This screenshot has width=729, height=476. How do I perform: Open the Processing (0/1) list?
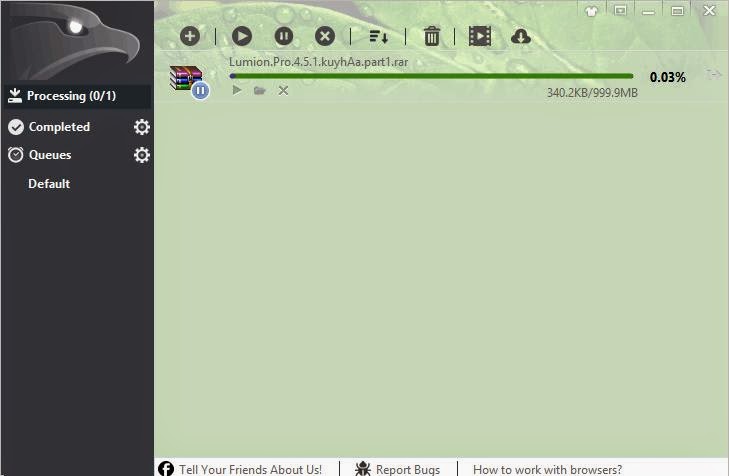[x=77, y=96]
